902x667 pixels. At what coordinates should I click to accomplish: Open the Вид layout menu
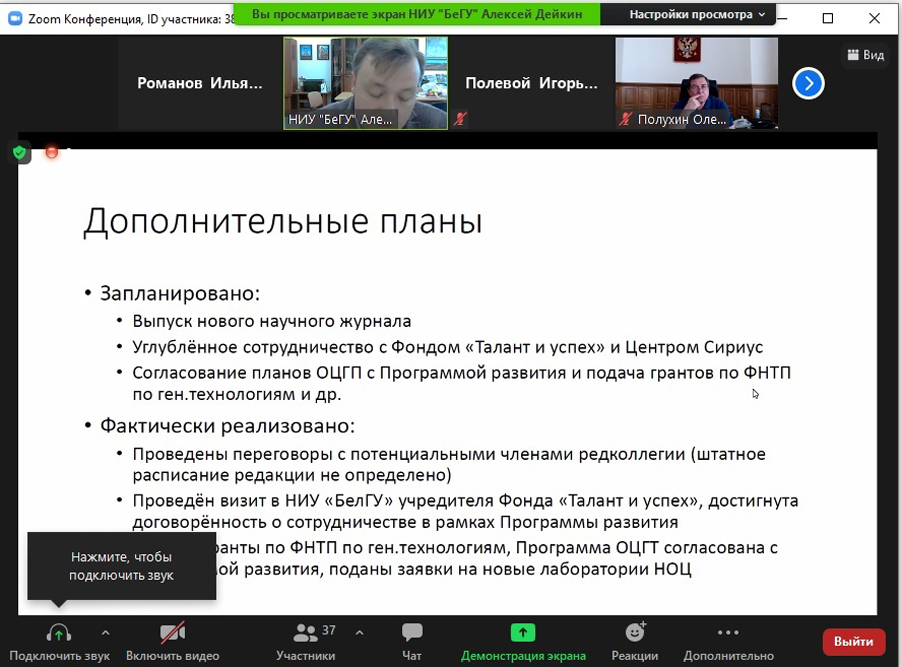point(865,55)
